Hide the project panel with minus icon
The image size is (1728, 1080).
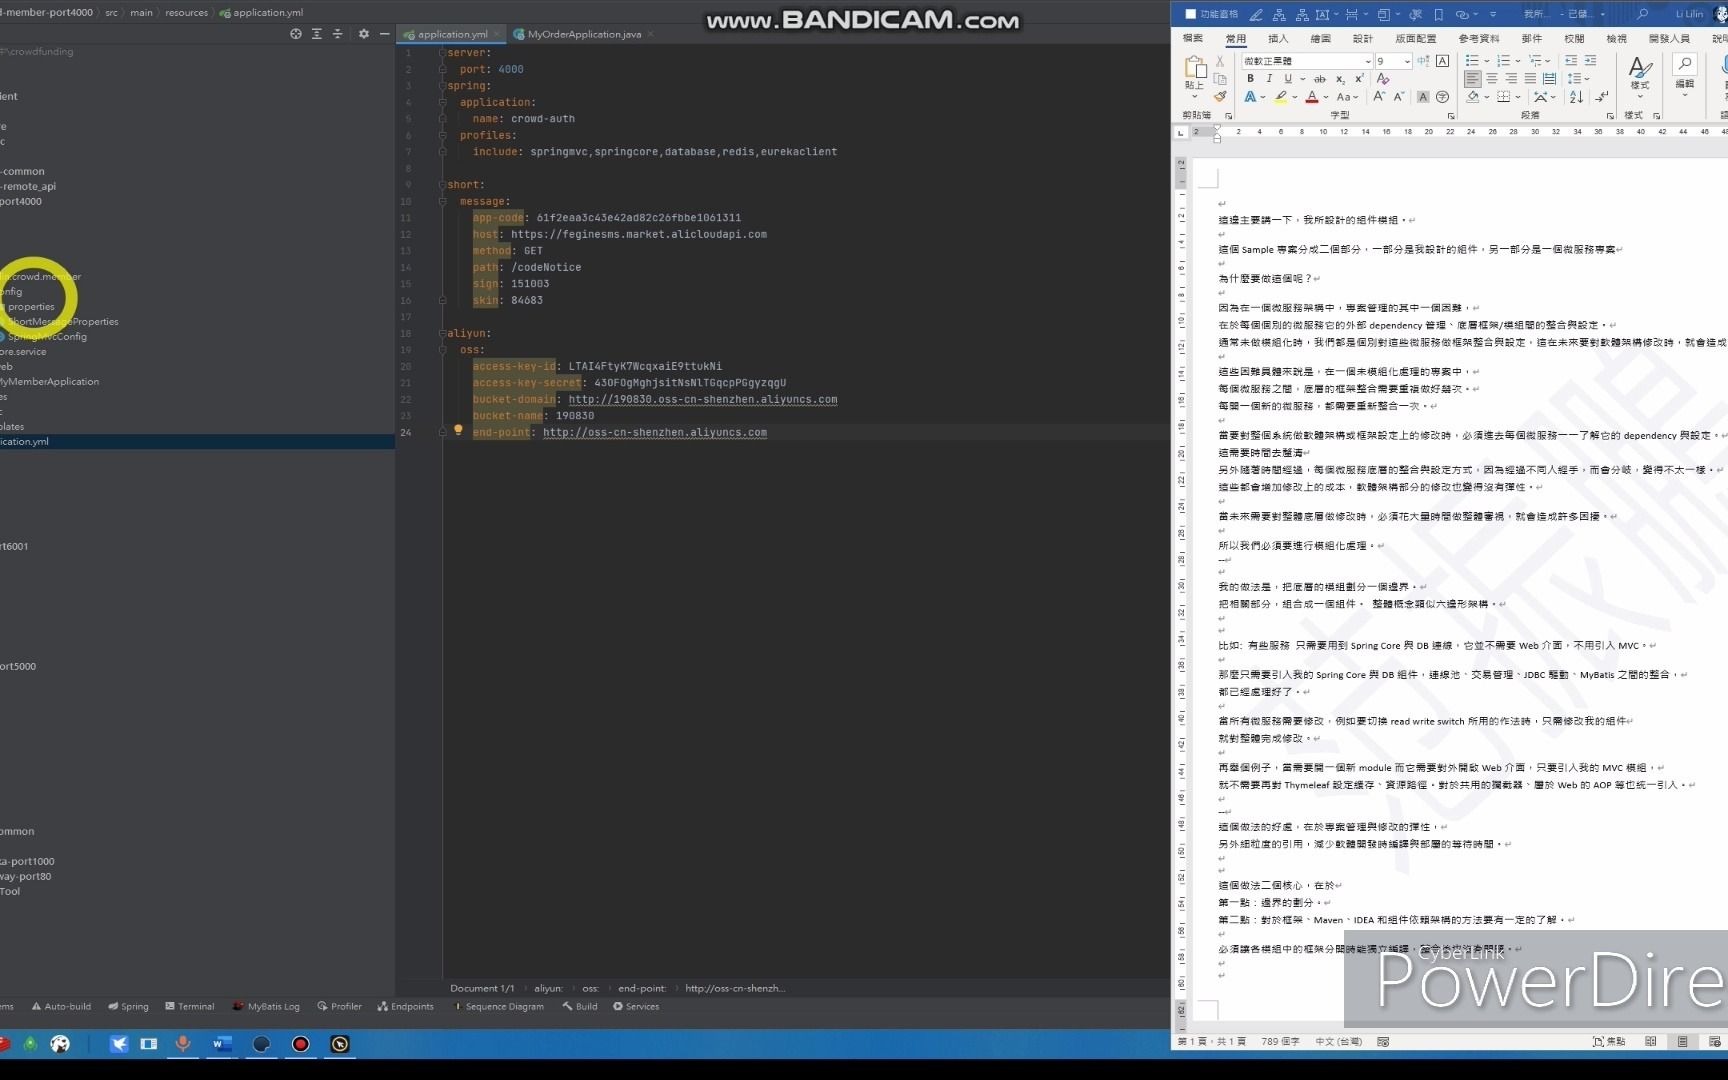[384, 34]
